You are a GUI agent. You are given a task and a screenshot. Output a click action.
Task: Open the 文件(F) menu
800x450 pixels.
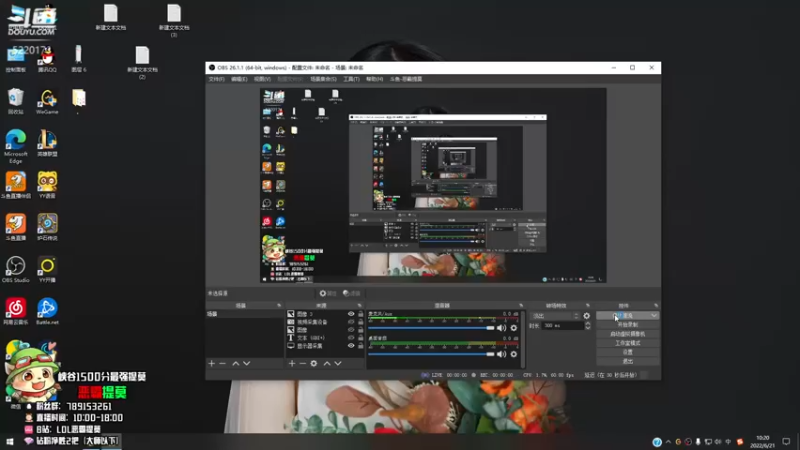216,79
